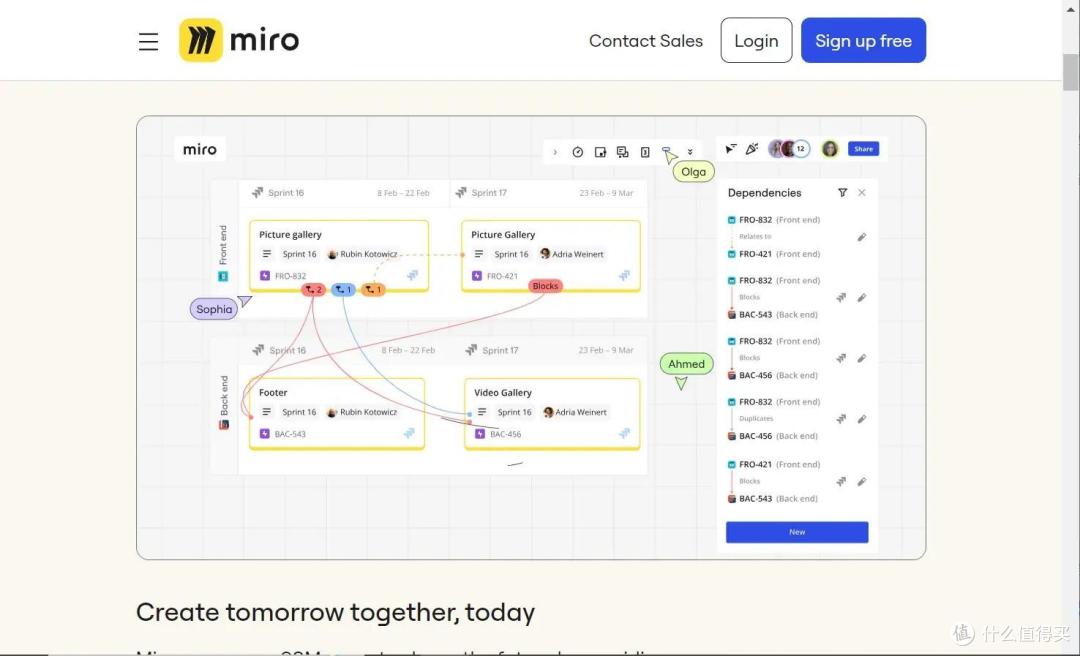Image resolution: width=1080 pixels, height=656 pixels.
Task: Toggle collaborator cursors icon
Action: (731, 148)
